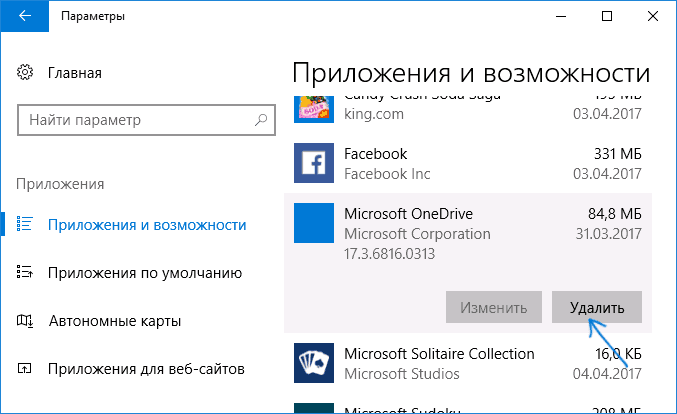The image size is (677, 414).
Task: Select the Microsoft OneDrive app name
Action: click(x=408, y=214)
